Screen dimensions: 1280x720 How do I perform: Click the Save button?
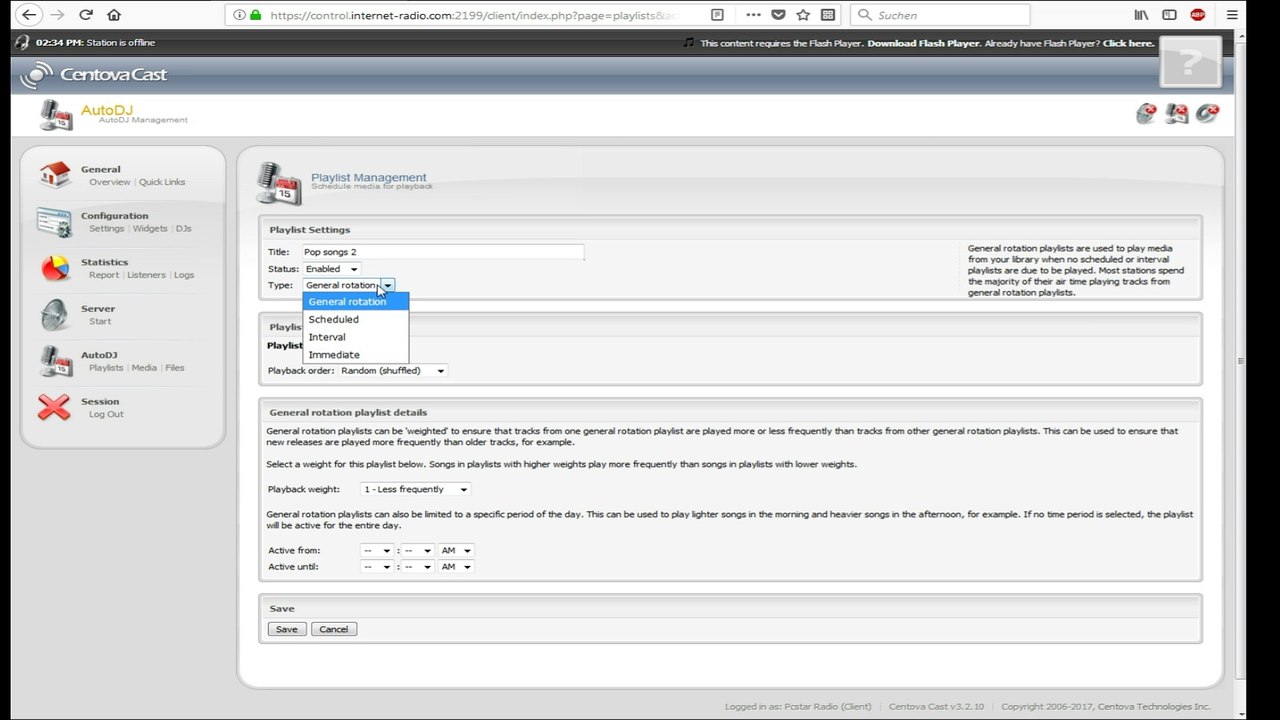[286, 629]
